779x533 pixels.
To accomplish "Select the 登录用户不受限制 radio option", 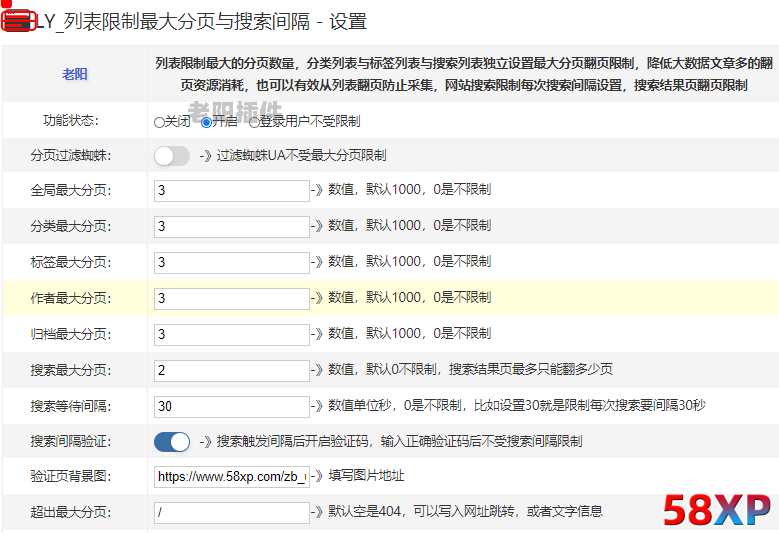I will tap(254, 122).
